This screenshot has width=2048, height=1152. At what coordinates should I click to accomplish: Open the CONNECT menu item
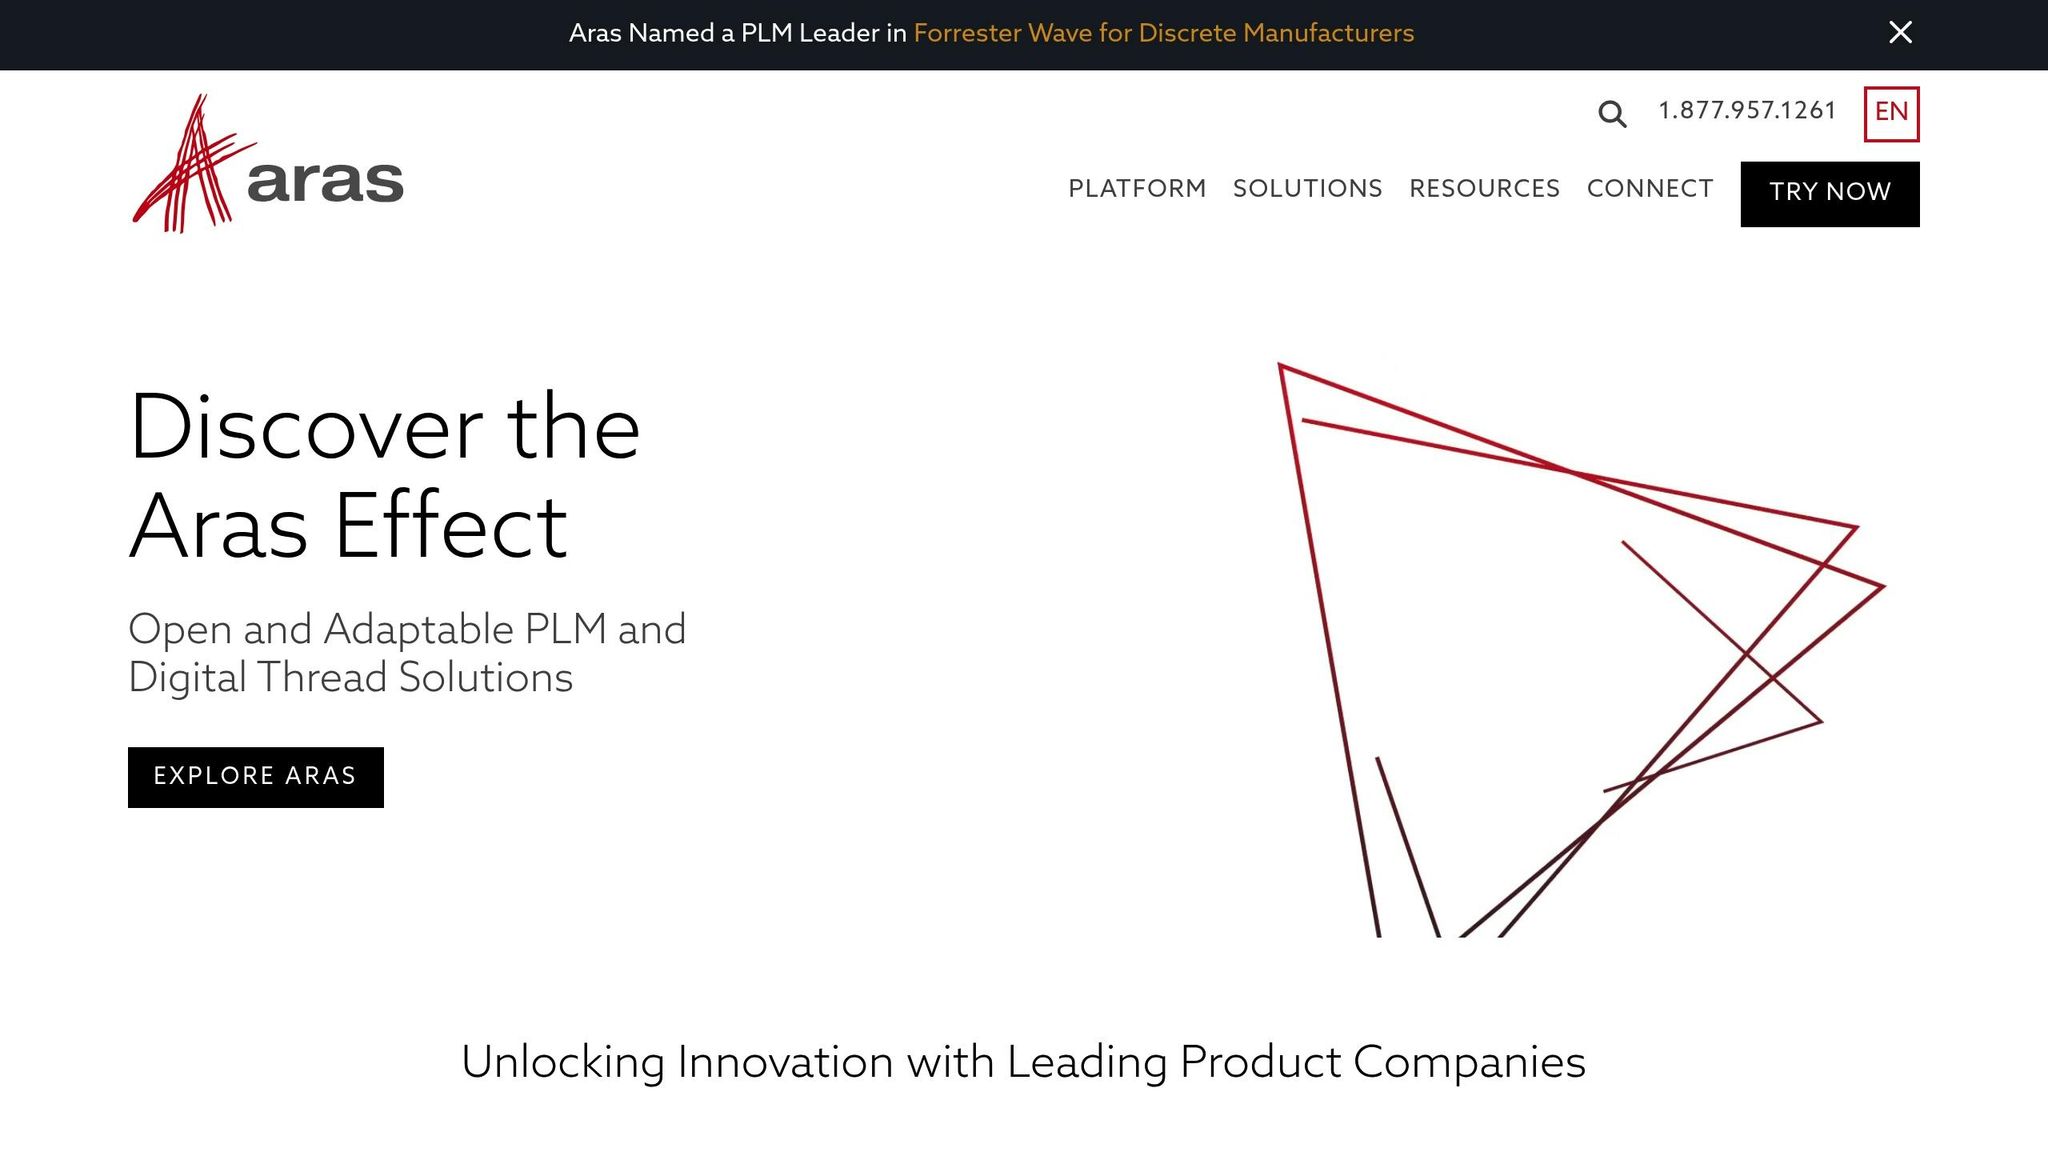(x=1649, y=189)
